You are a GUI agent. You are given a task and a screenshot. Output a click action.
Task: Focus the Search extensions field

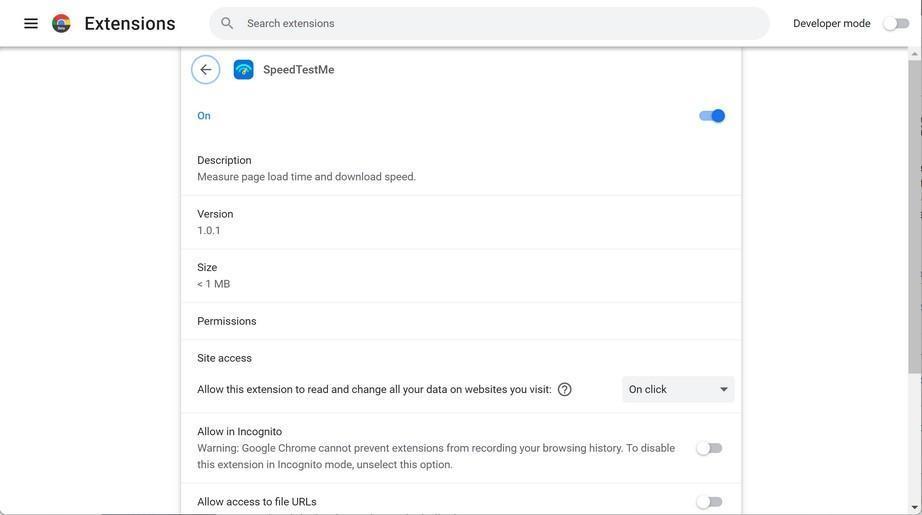pyautogui.click(x=500, y=23)
